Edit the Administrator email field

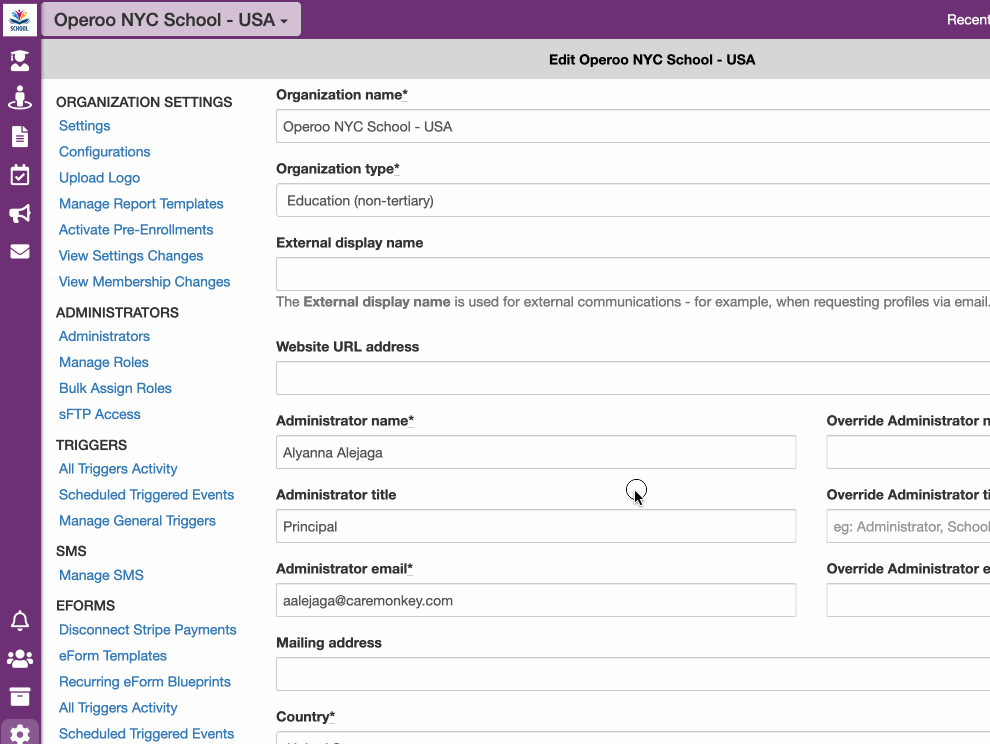pos(536,600)
